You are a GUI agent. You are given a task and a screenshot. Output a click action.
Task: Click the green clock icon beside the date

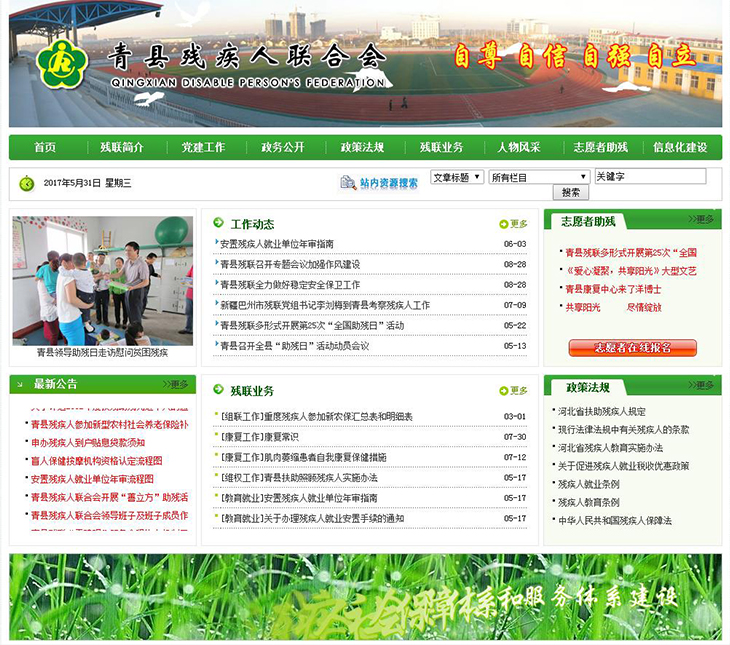[27, 183]
